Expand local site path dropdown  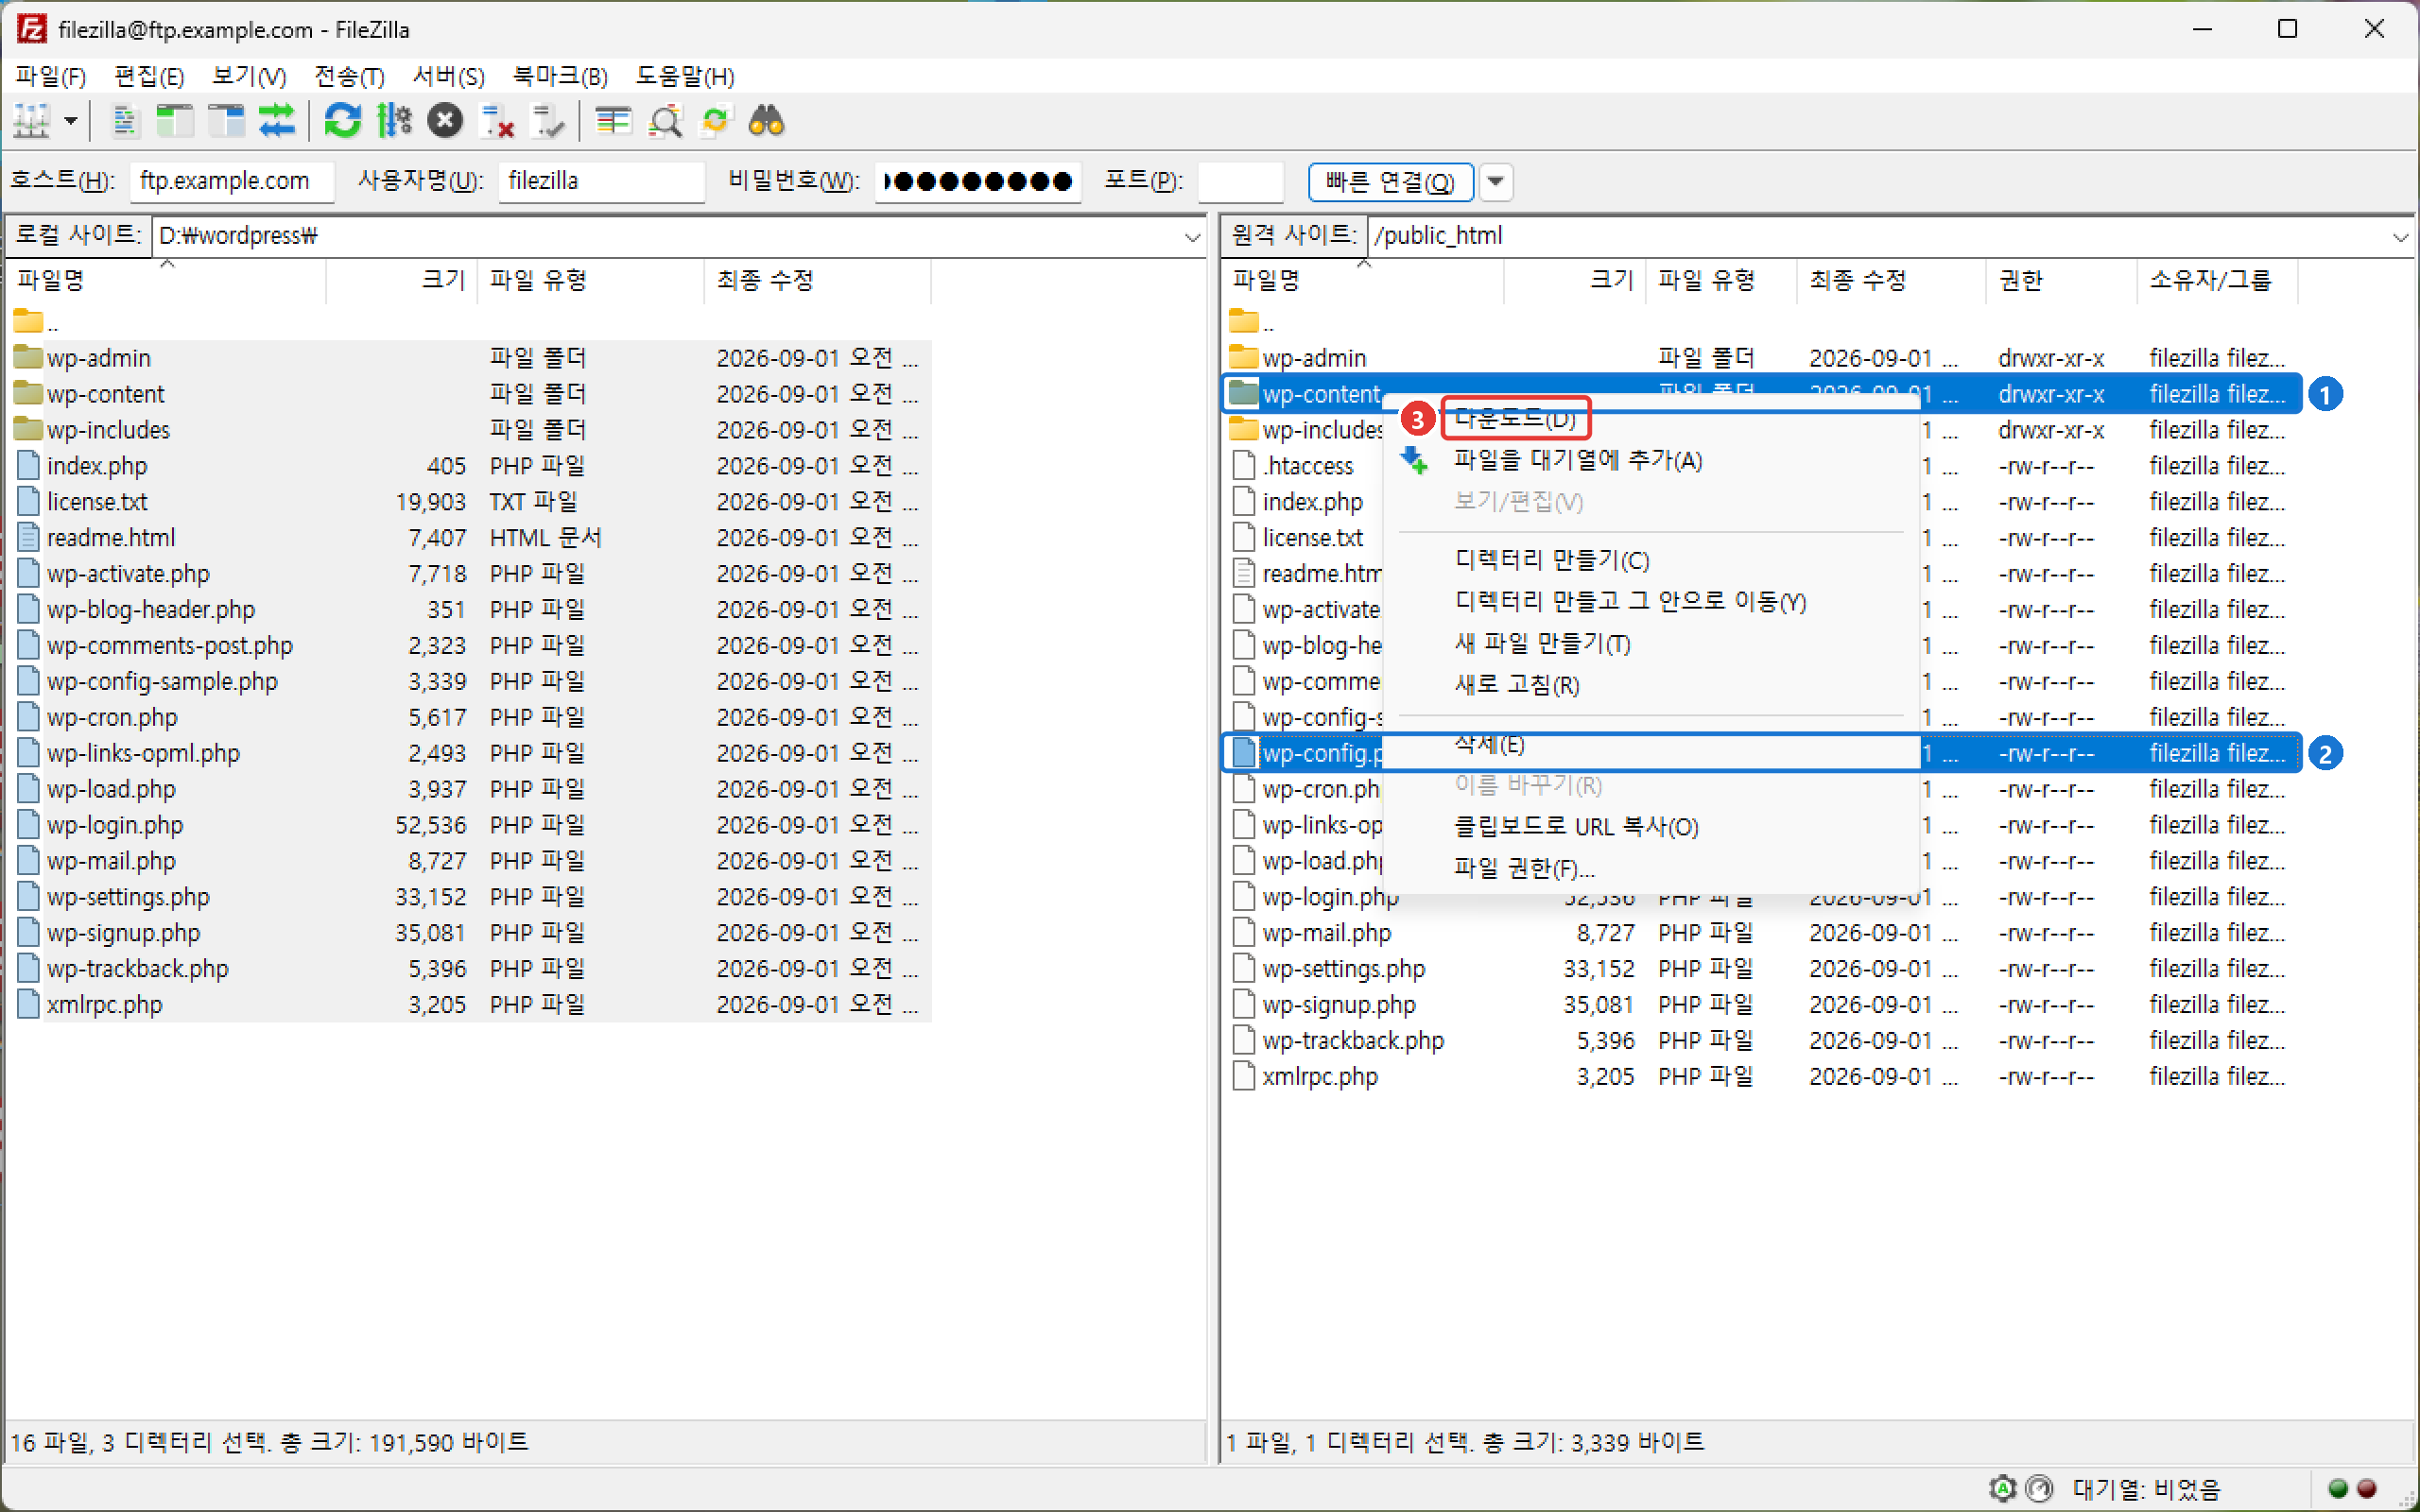pos(1192,236)
